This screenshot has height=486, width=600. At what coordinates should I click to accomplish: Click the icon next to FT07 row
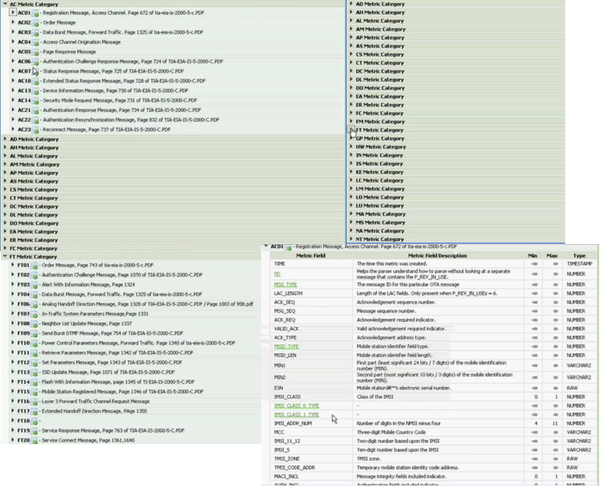(34, 314)
